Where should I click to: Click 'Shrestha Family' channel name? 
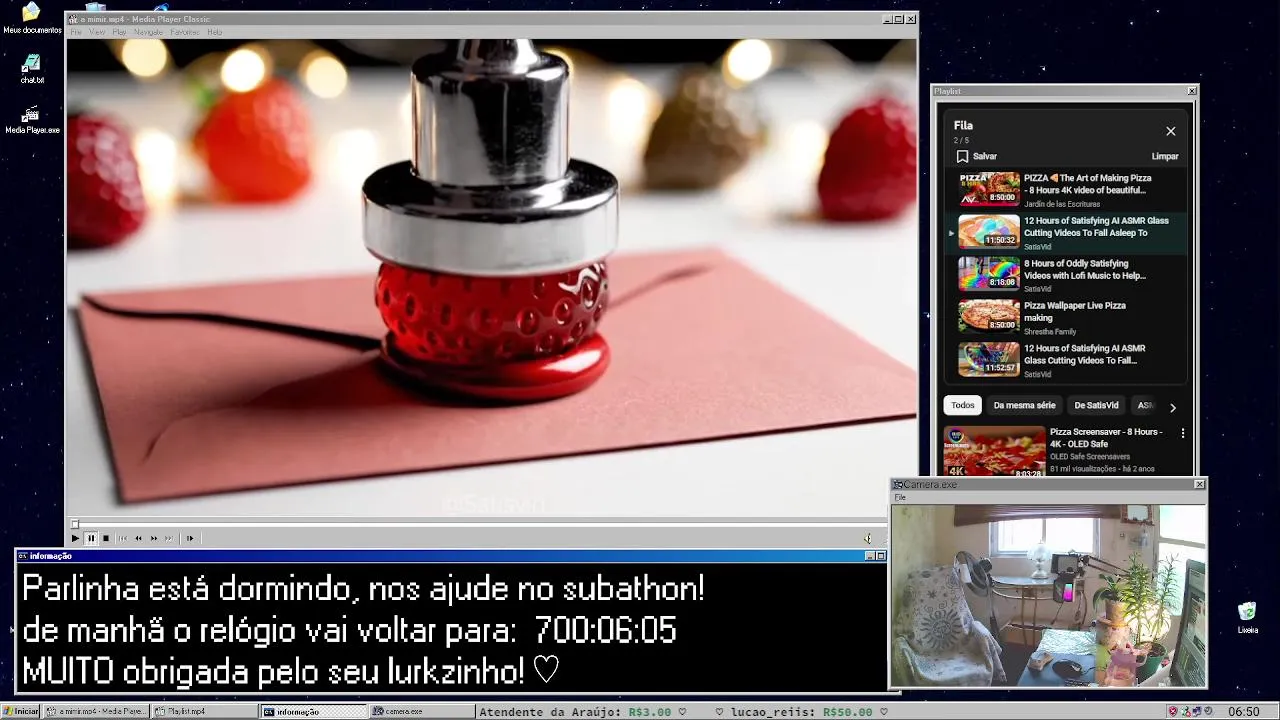coord(1050,331)
